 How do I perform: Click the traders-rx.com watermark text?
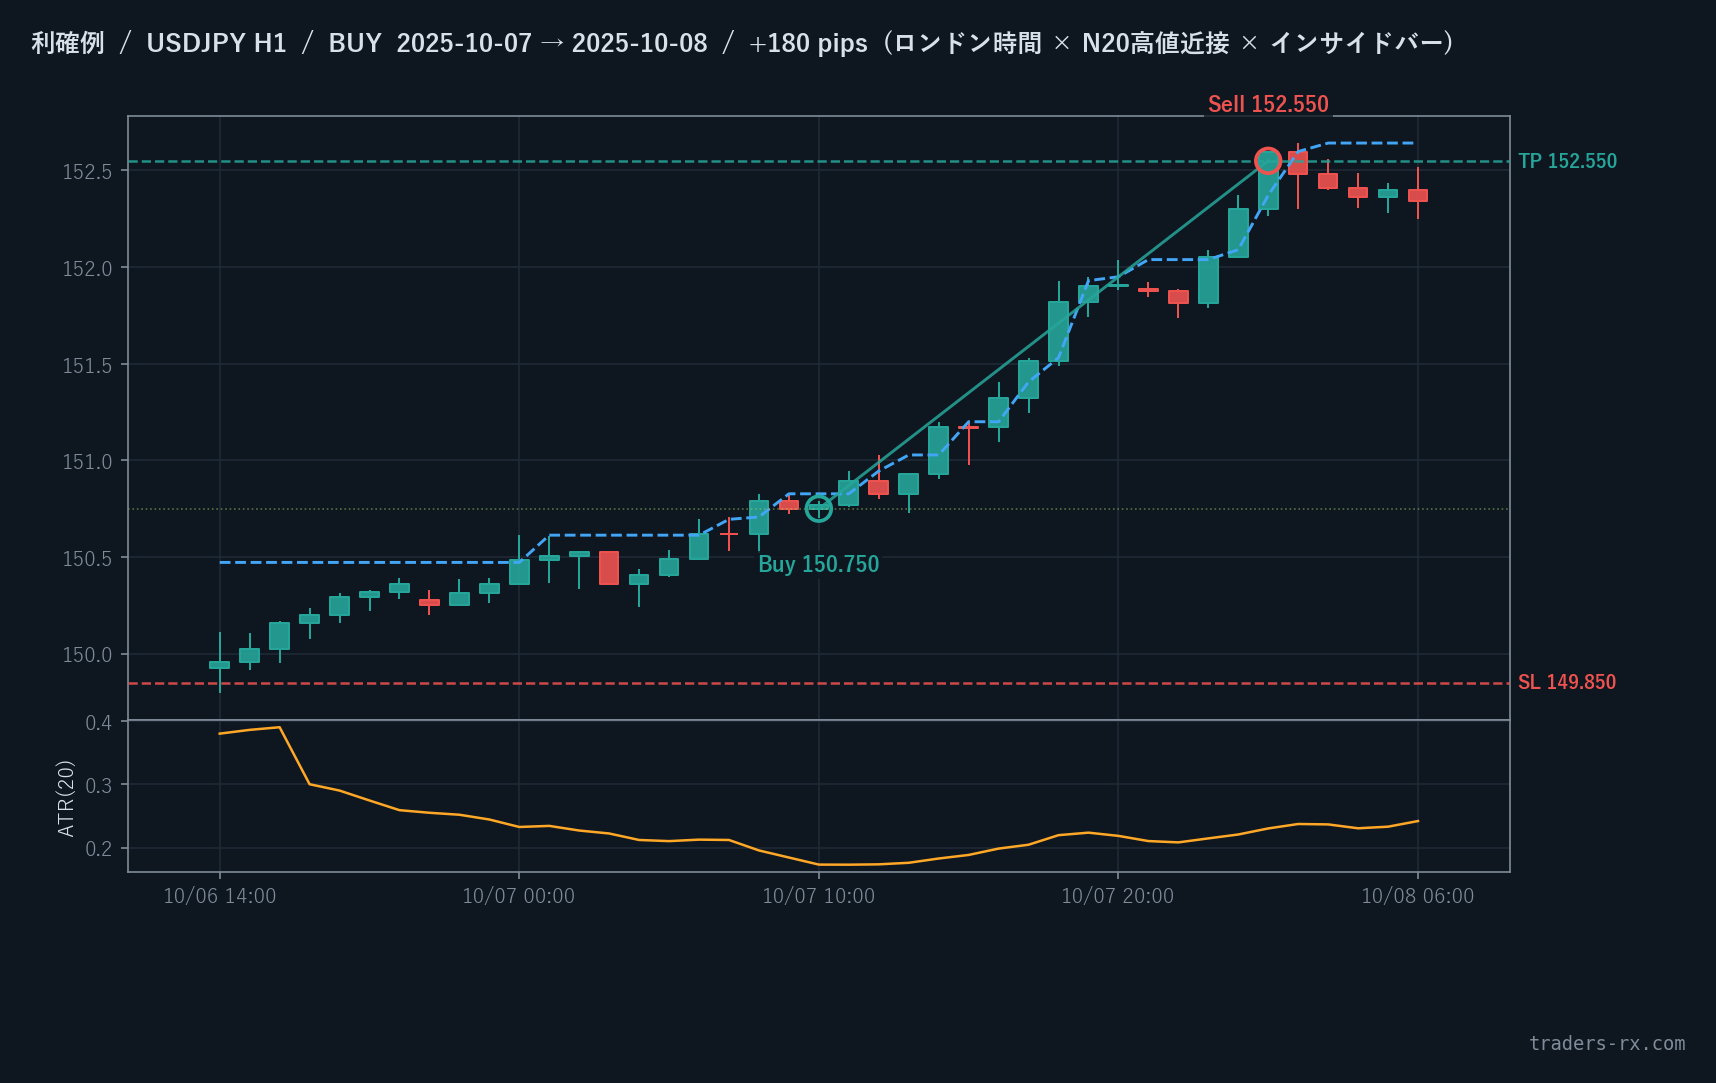pos(1607,1043)
